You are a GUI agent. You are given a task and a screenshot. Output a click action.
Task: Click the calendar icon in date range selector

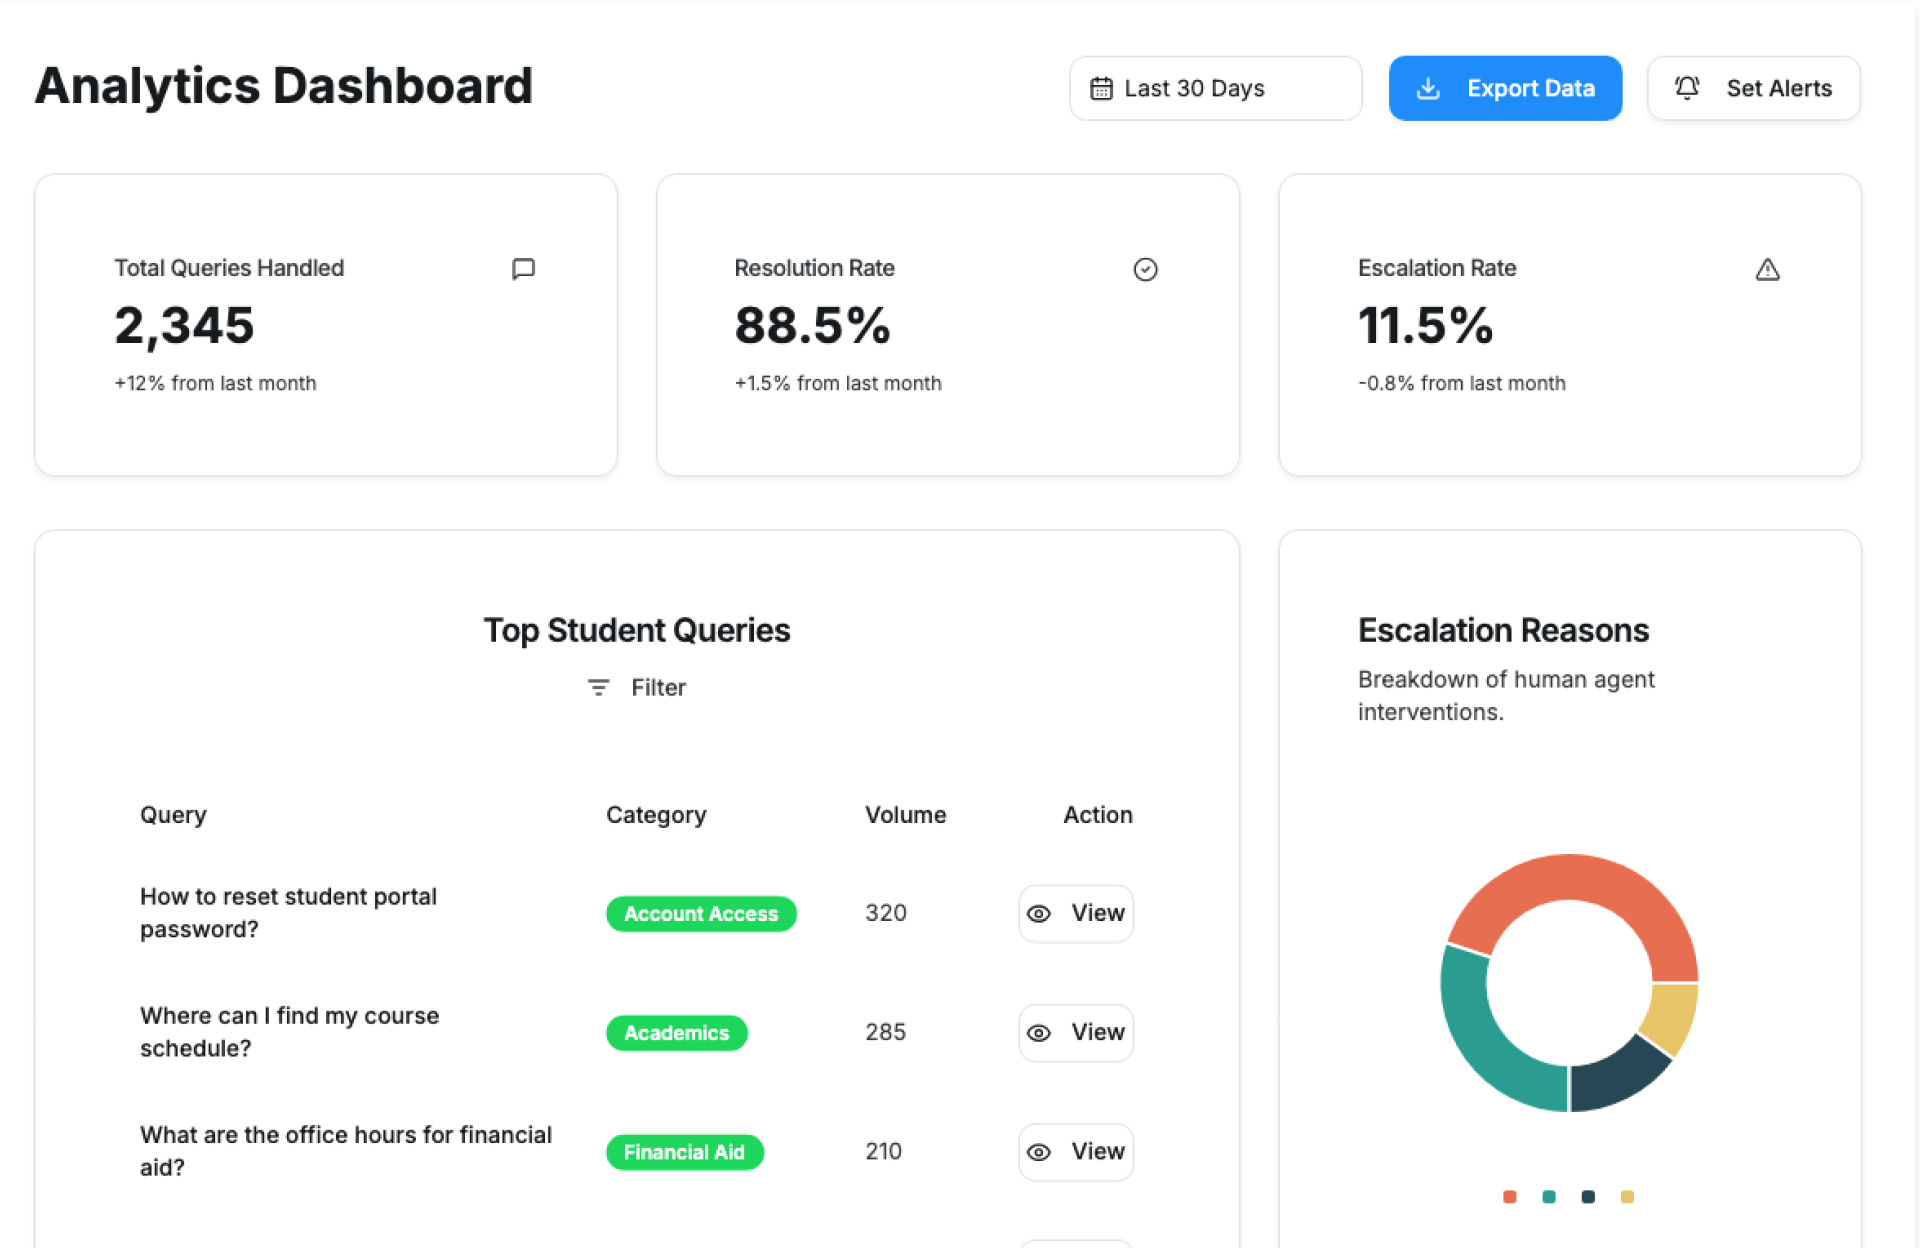[1101, 89]
